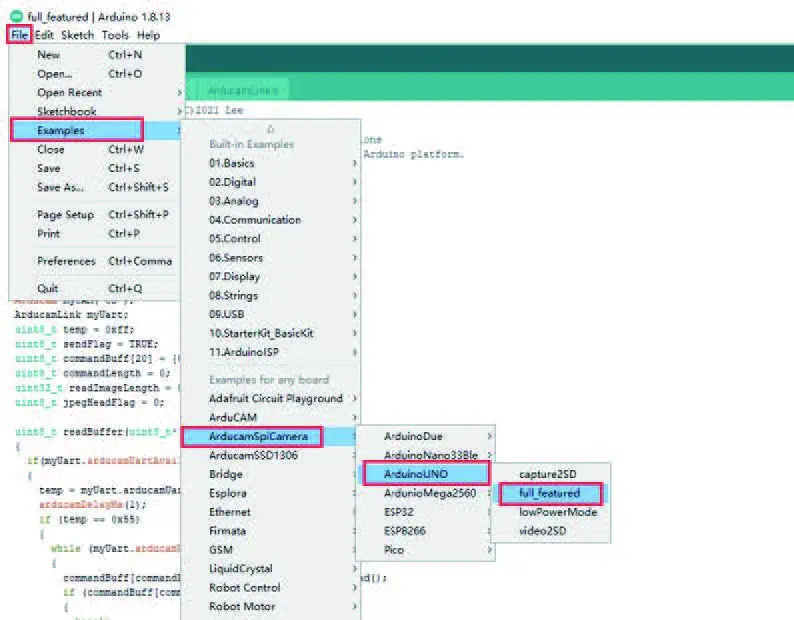
Task: Open the lowPowerMode example sketch
Action: [x=551, y=512]
